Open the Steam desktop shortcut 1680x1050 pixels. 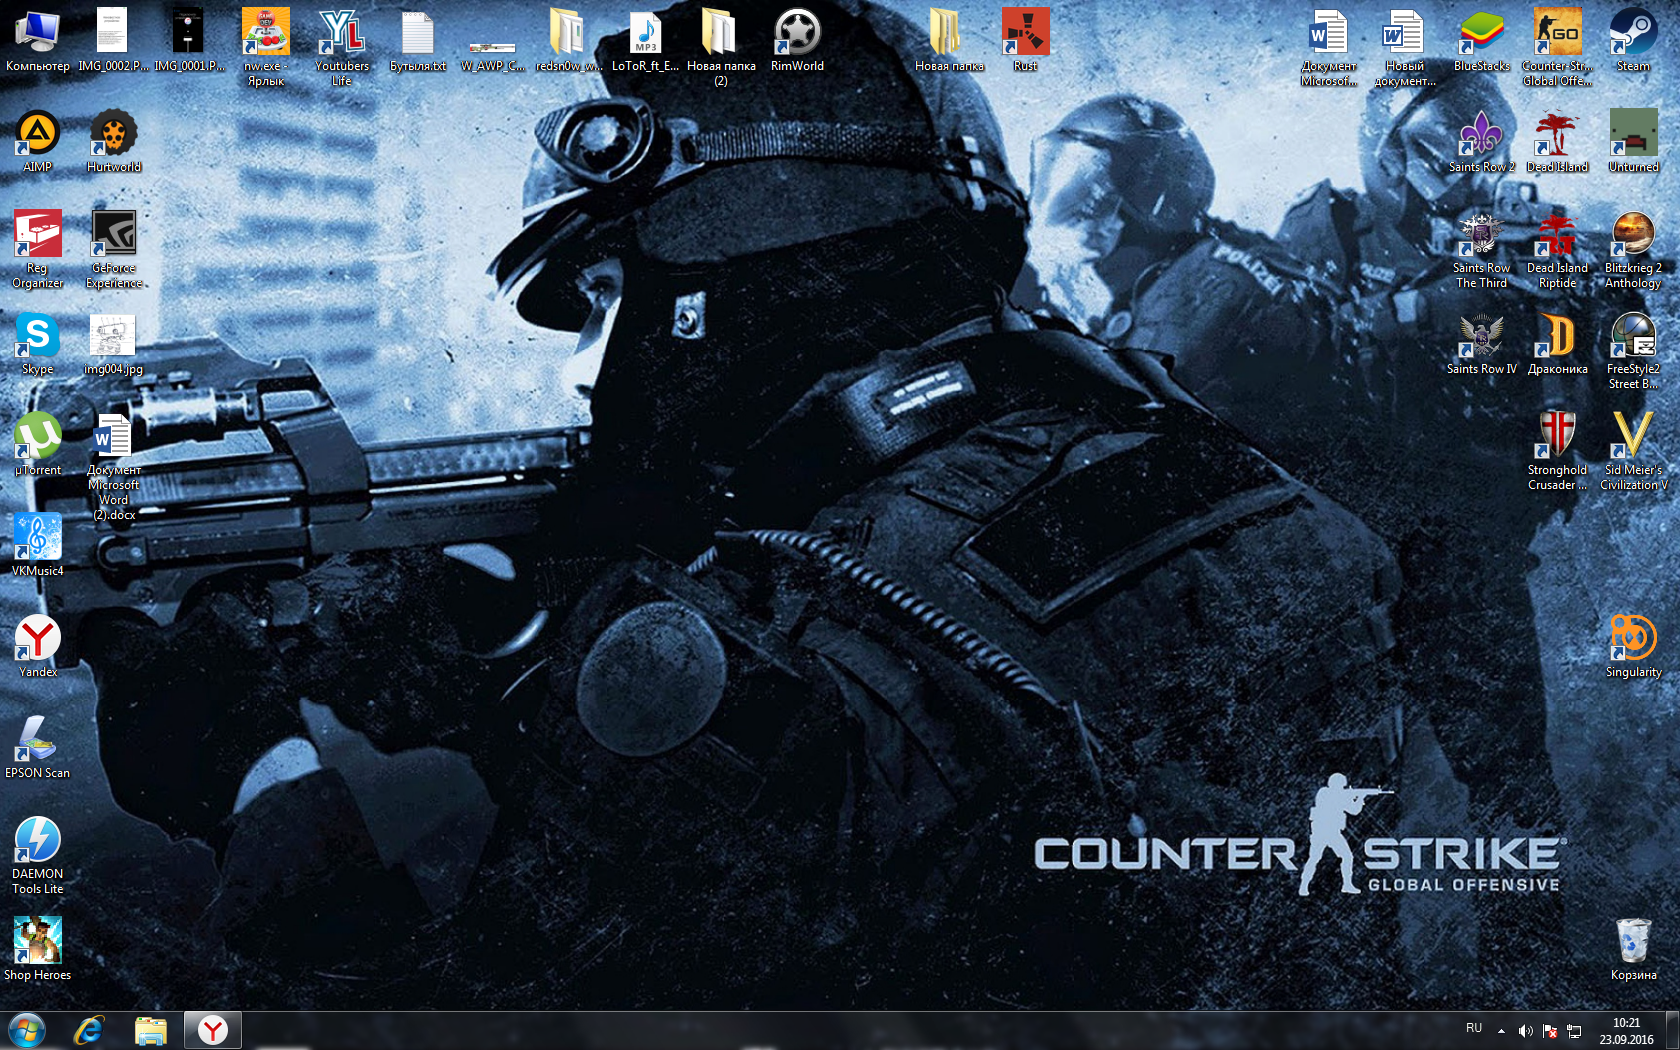click(1633, 40)
